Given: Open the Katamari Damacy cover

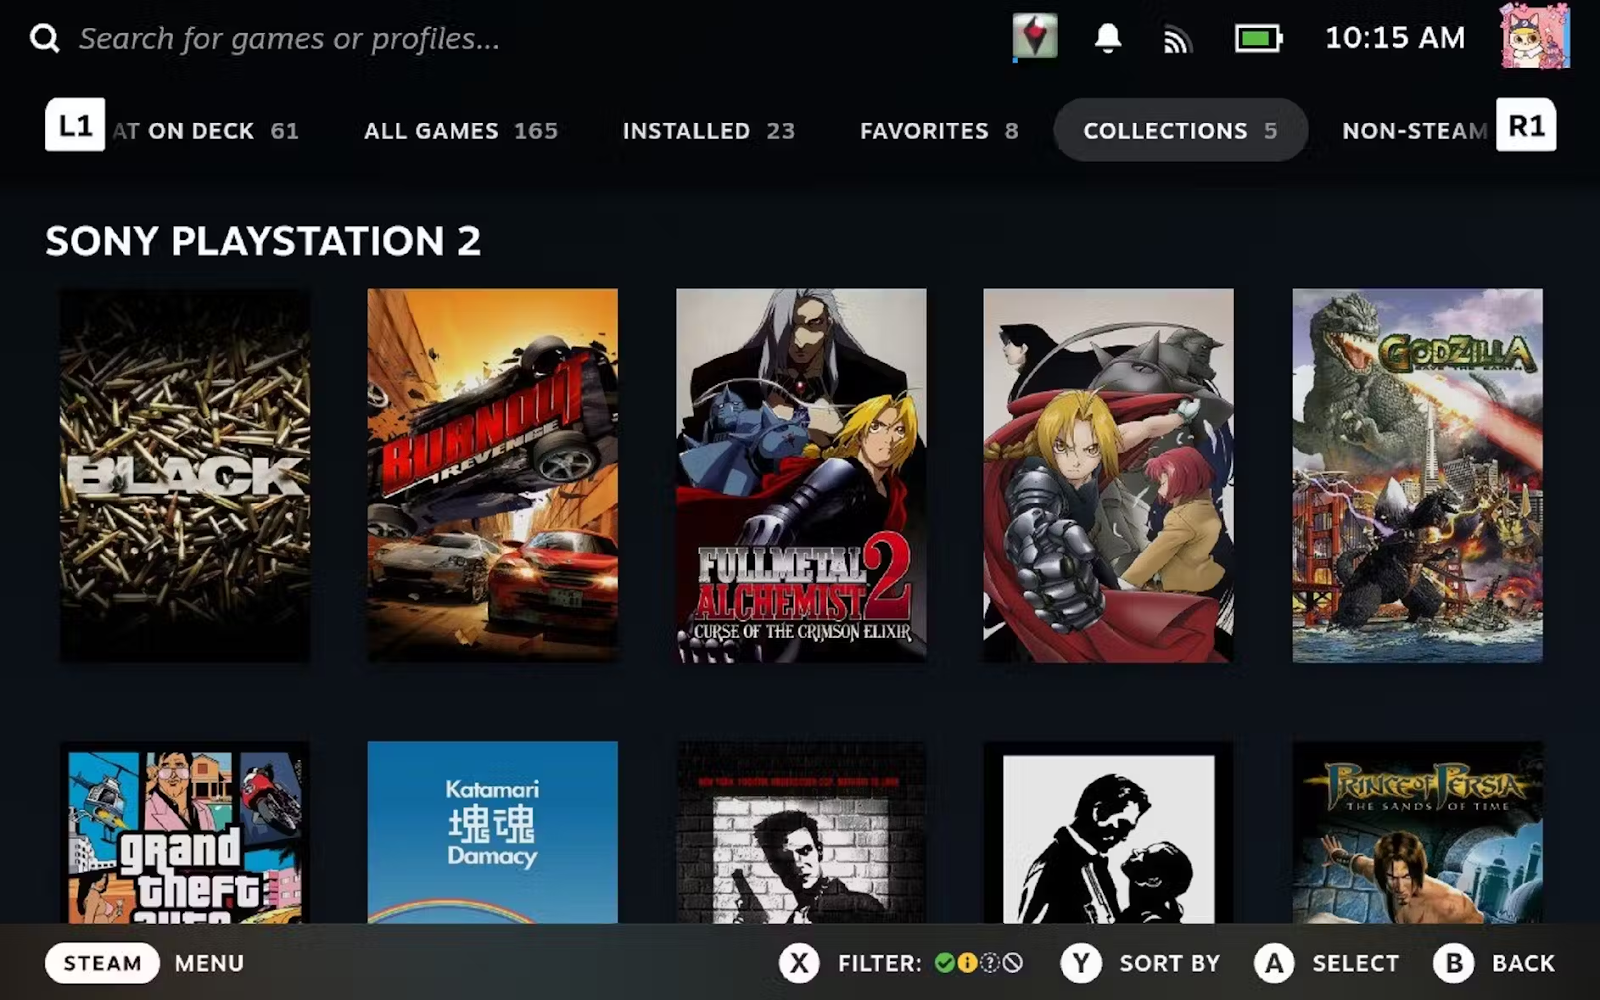Looking at the screenshot, I should click(492, 832).
